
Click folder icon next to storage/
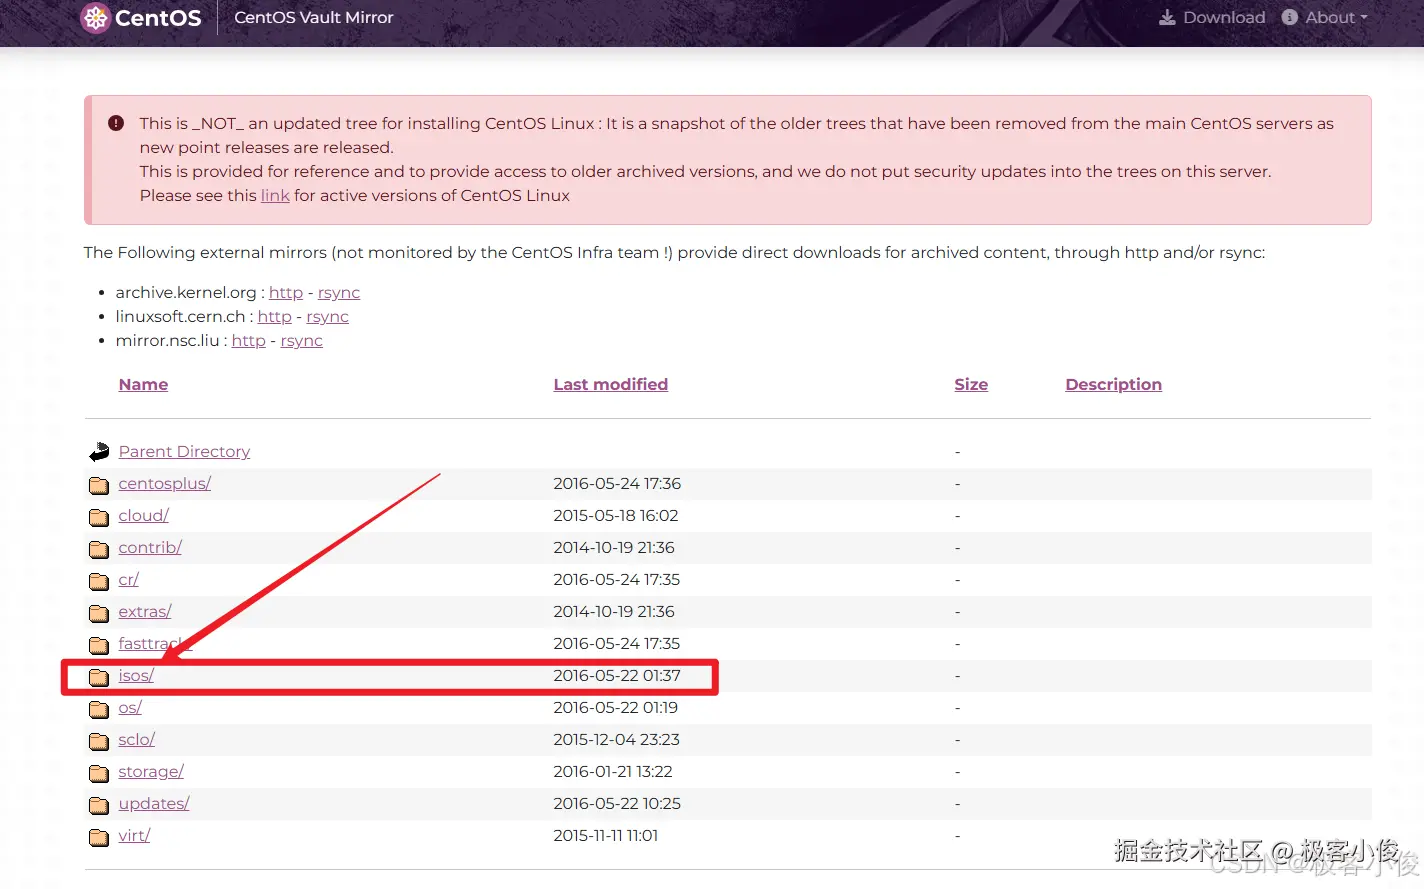99,773
